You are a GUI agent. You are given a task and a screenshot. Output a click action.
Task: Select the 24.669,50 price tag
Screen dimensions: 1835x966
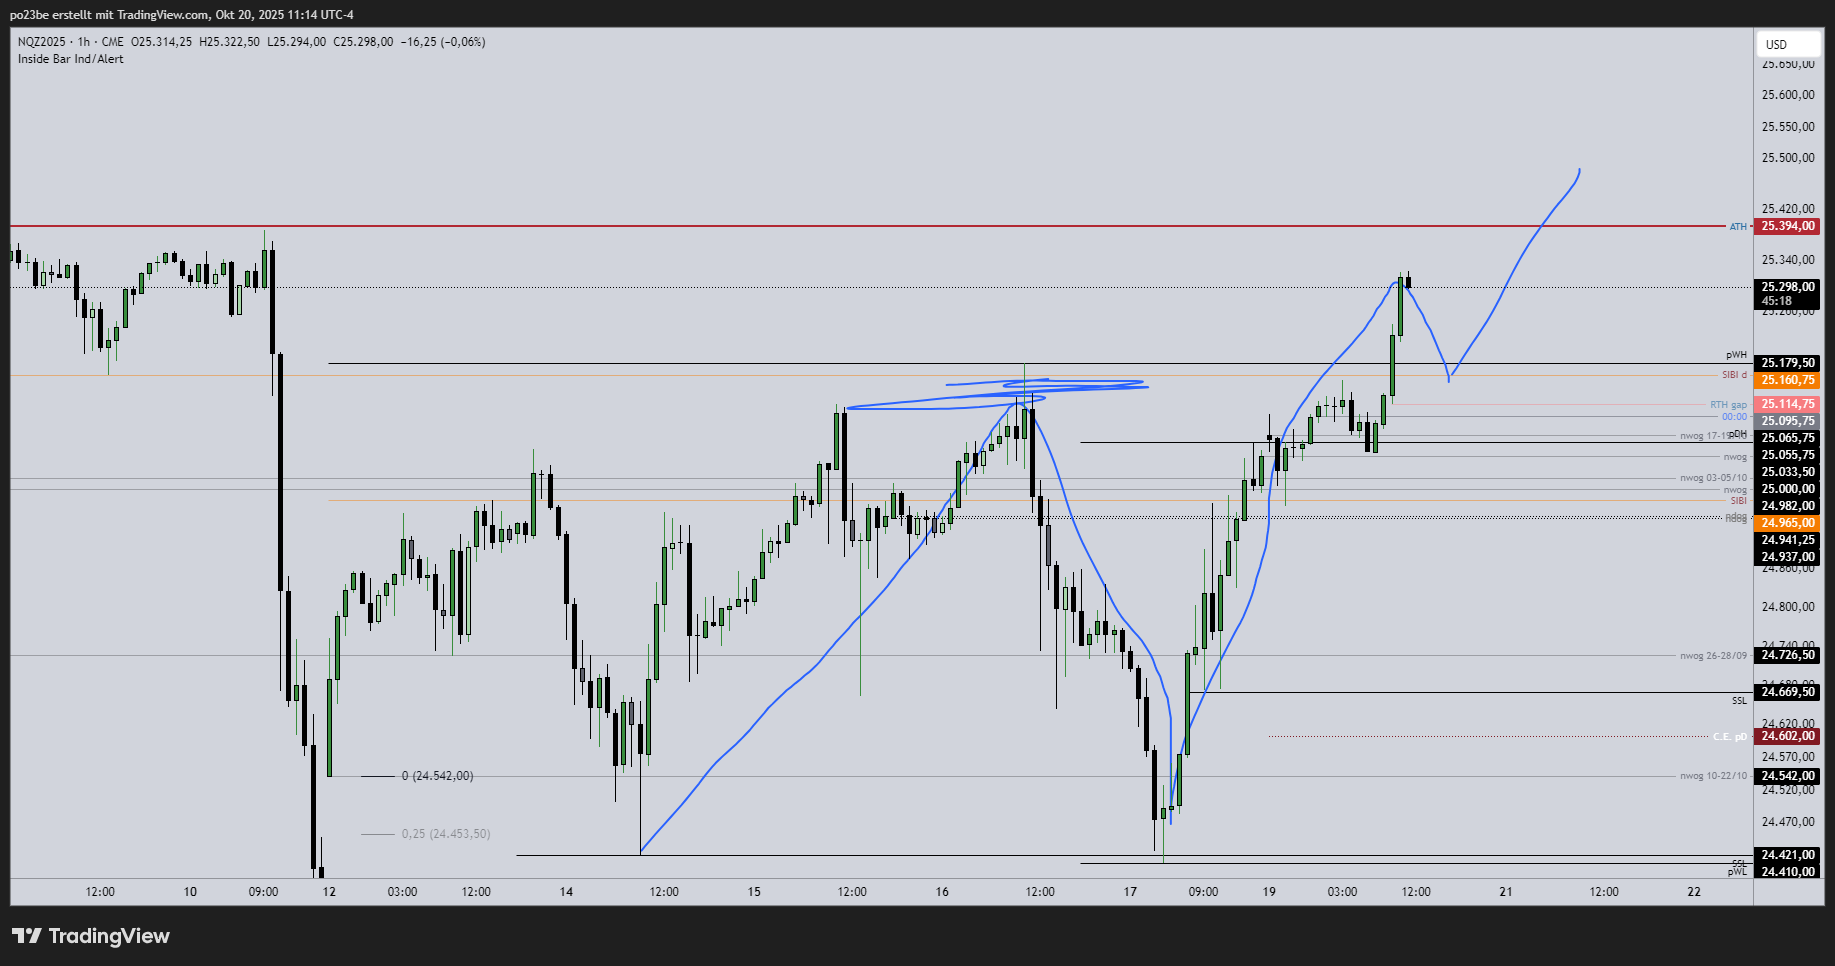[x=1788, y=692]
